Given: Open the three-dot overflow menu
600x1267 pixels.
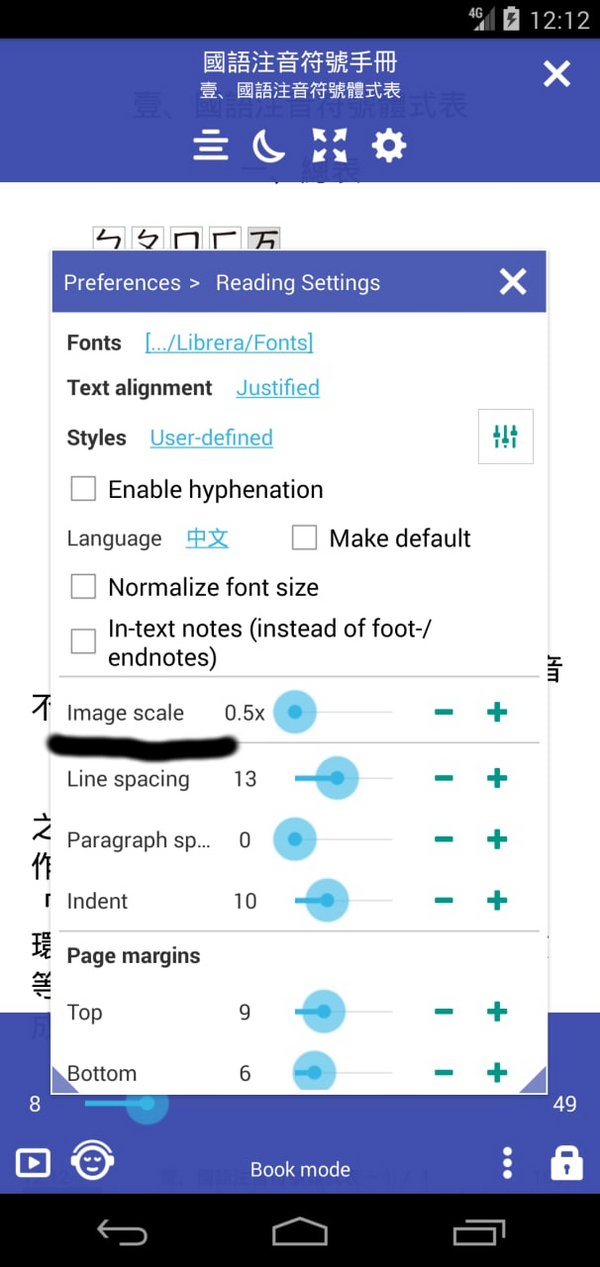Looking at the screenshot, I should coord(508,1163).
